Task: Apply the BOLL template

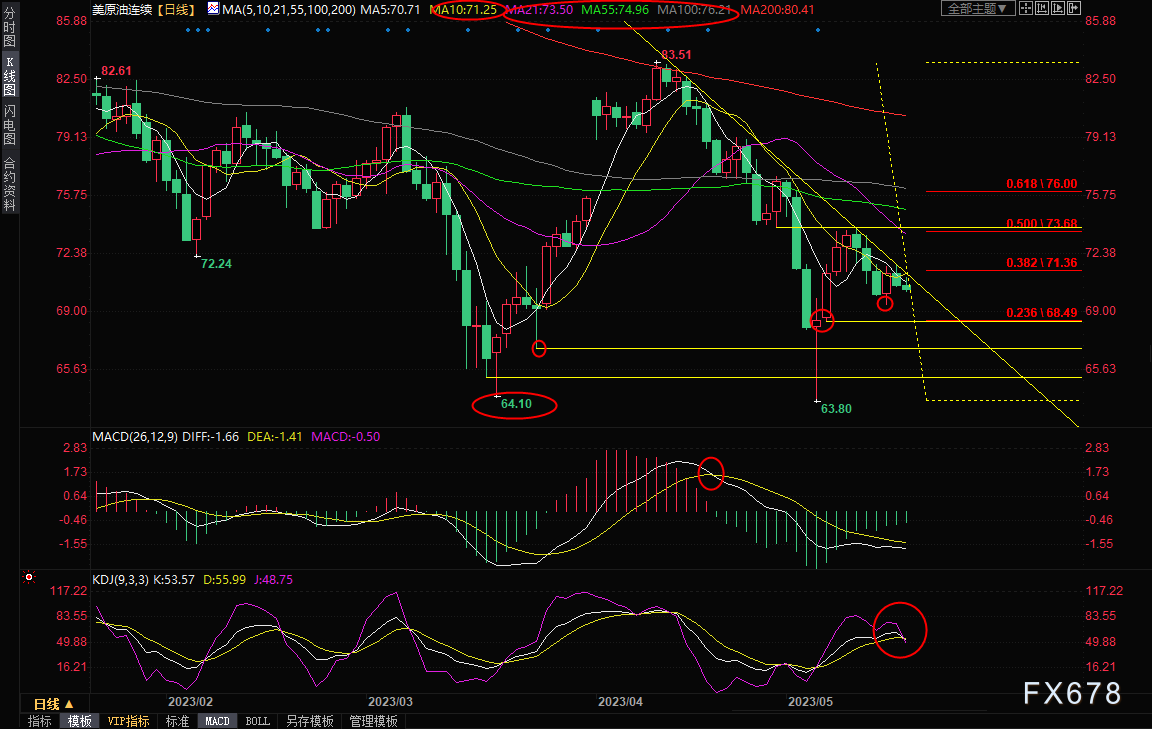Action: pos(257,721)
